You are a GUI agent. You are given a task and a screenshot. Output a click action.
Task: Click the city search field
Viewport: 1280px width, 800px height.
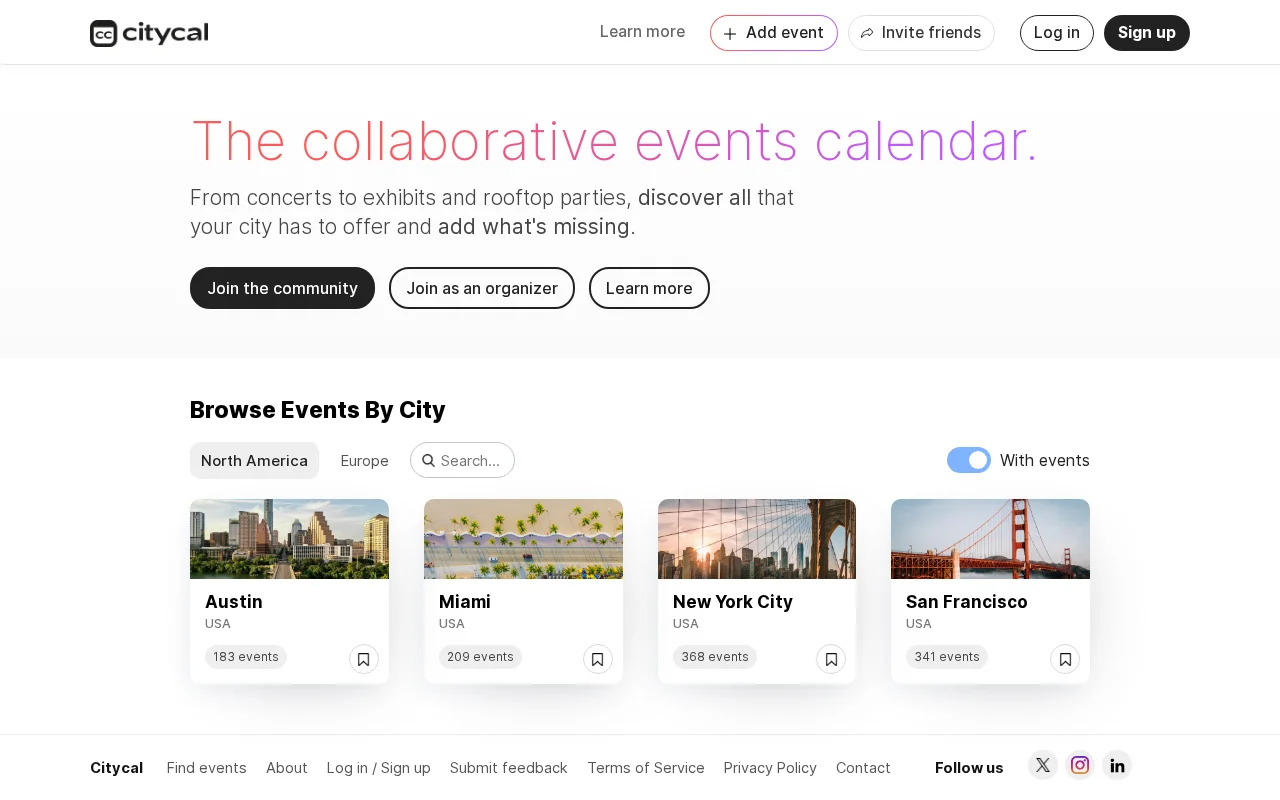tap(462, 460)
